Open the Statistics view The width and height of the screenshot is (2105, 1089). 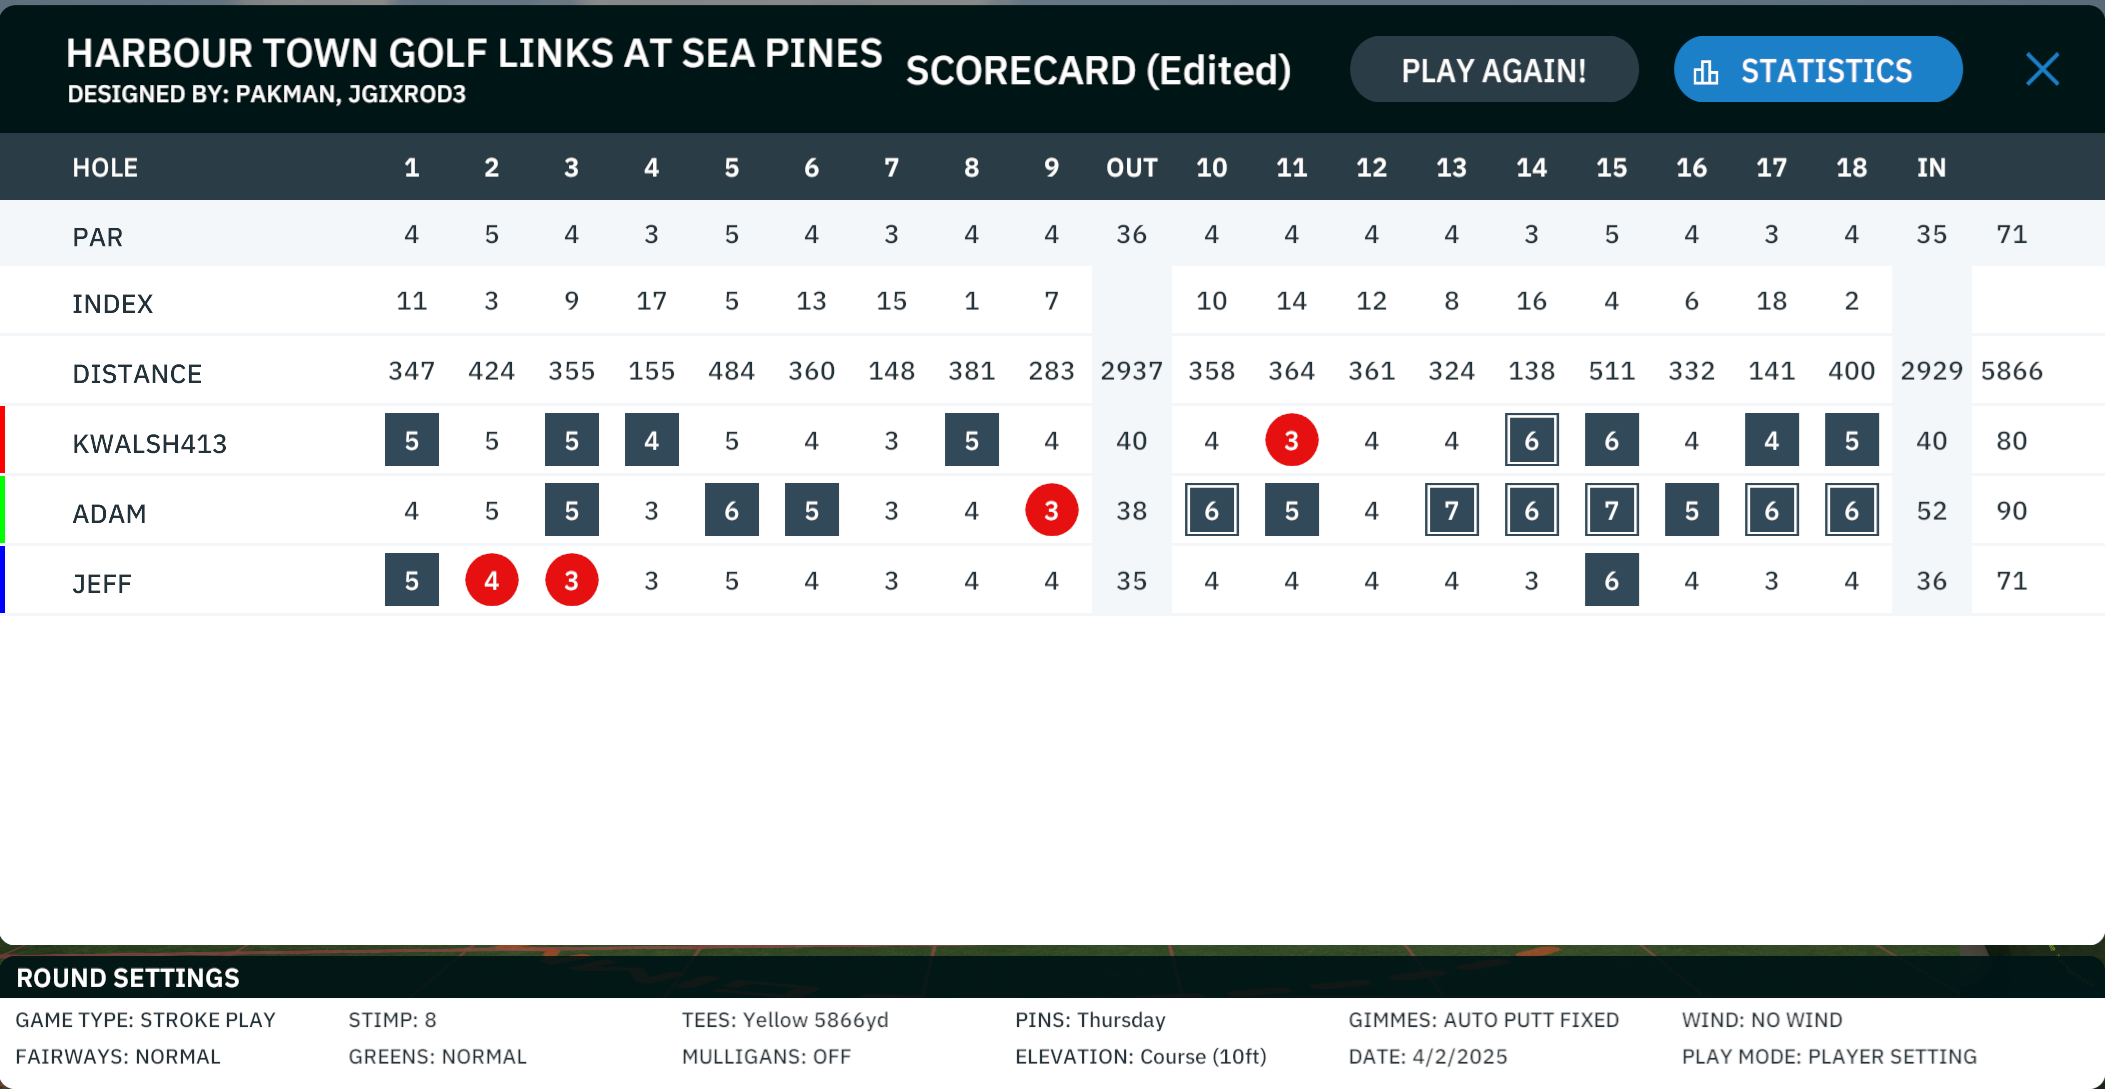1818,69
